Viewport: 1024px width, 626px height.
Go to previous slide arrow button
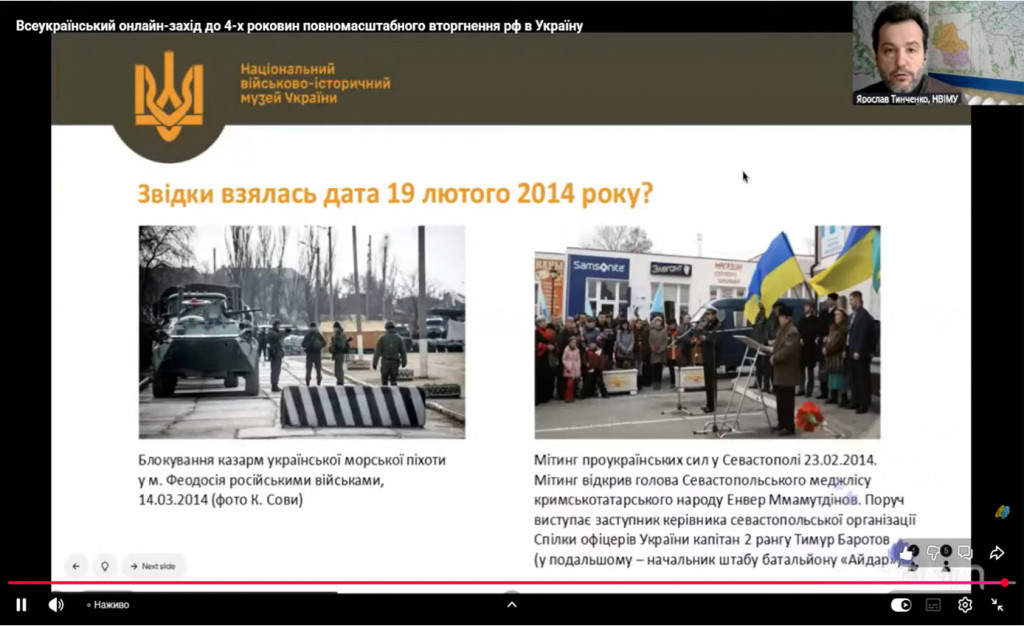(76, 566)
